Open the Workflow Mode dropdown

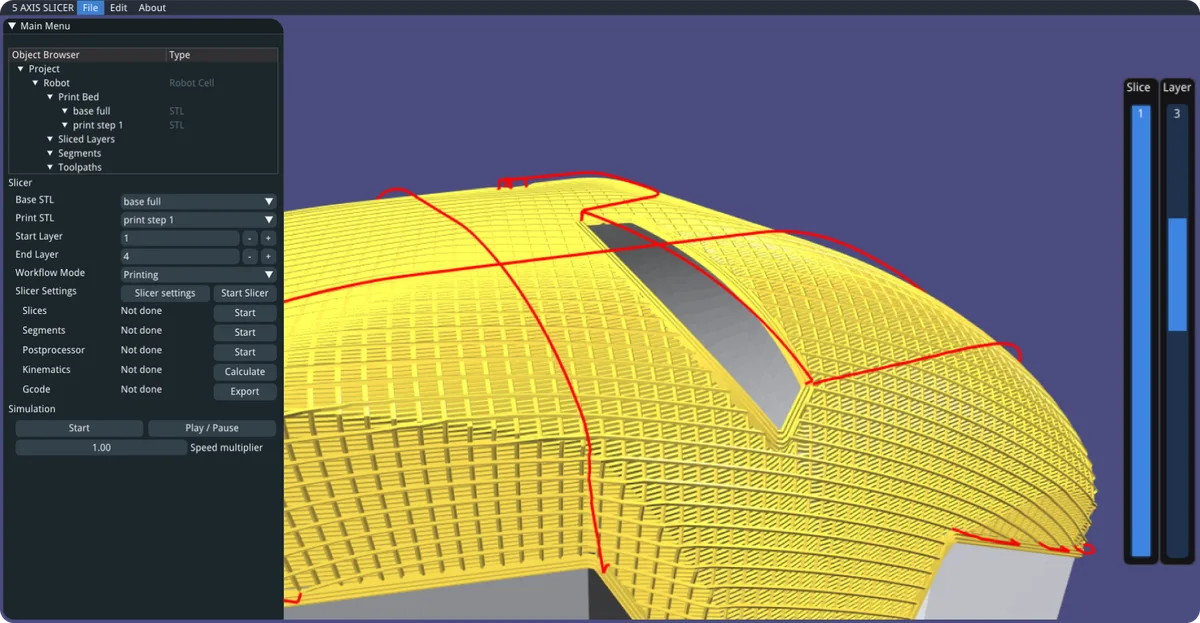(198, 274)
